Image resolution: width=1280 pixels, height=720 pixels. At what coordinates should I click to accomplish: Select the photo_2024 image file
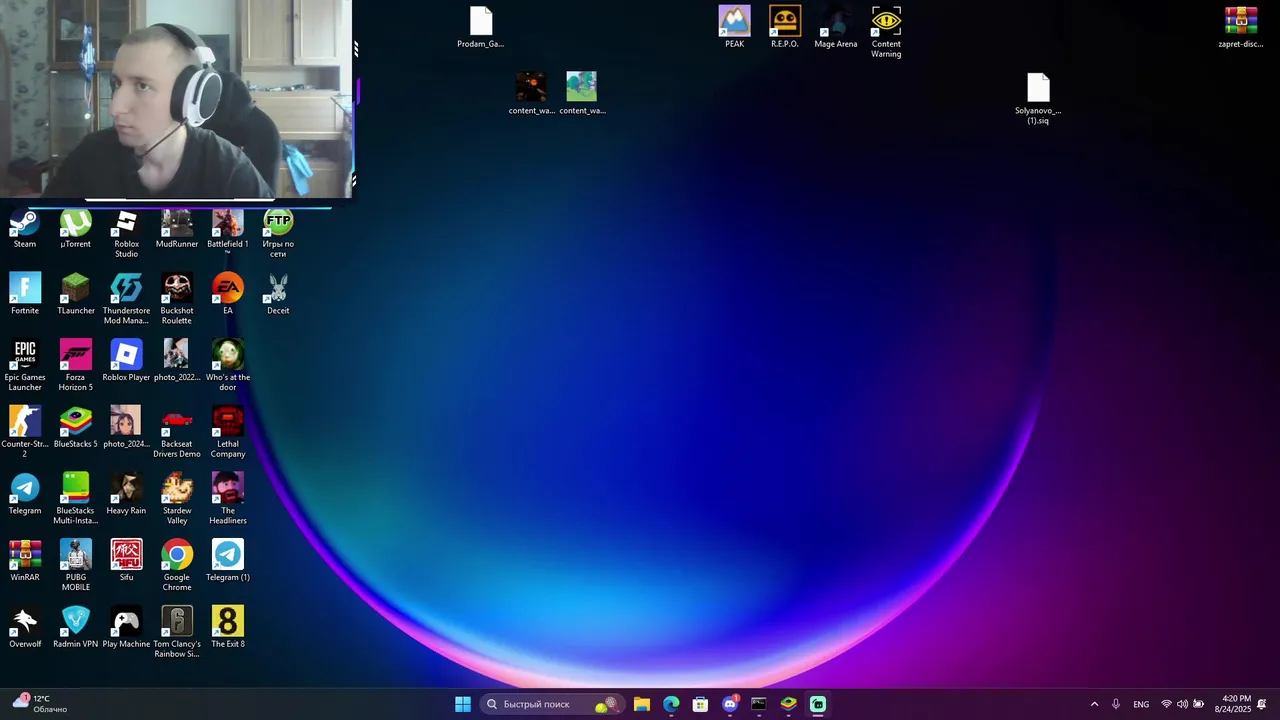tap(126, 427)
